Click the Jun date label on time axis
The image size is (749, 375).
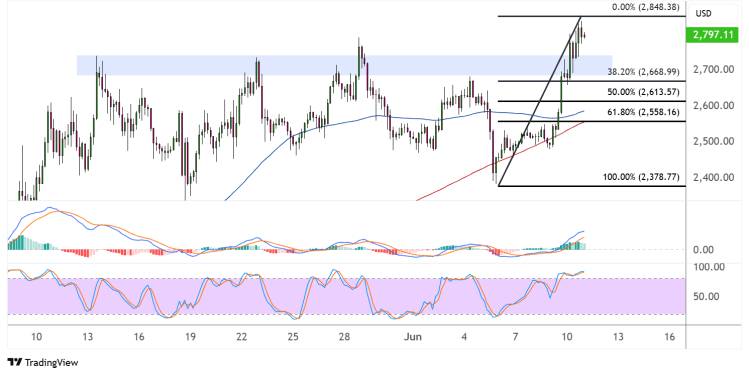coord(412,337)
